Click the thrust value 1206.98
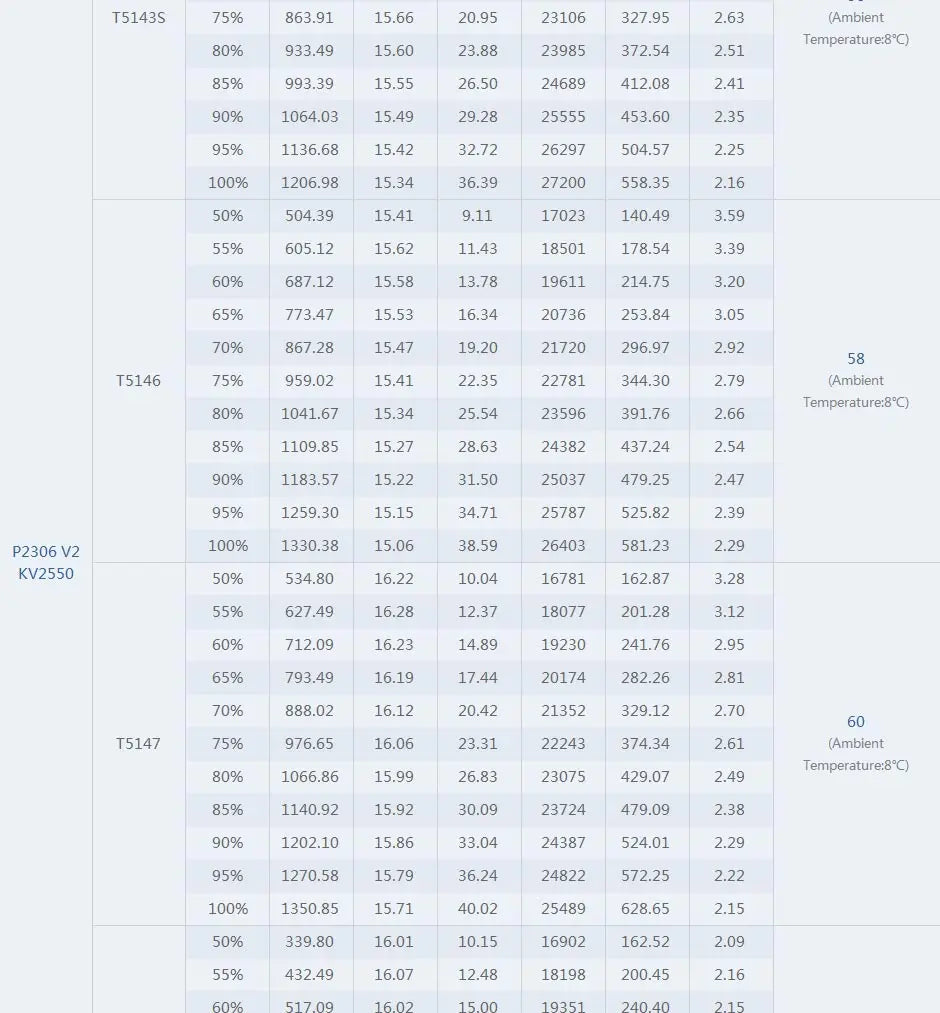The height and width of the screenshot is (1013, 940). pos(310,183)
